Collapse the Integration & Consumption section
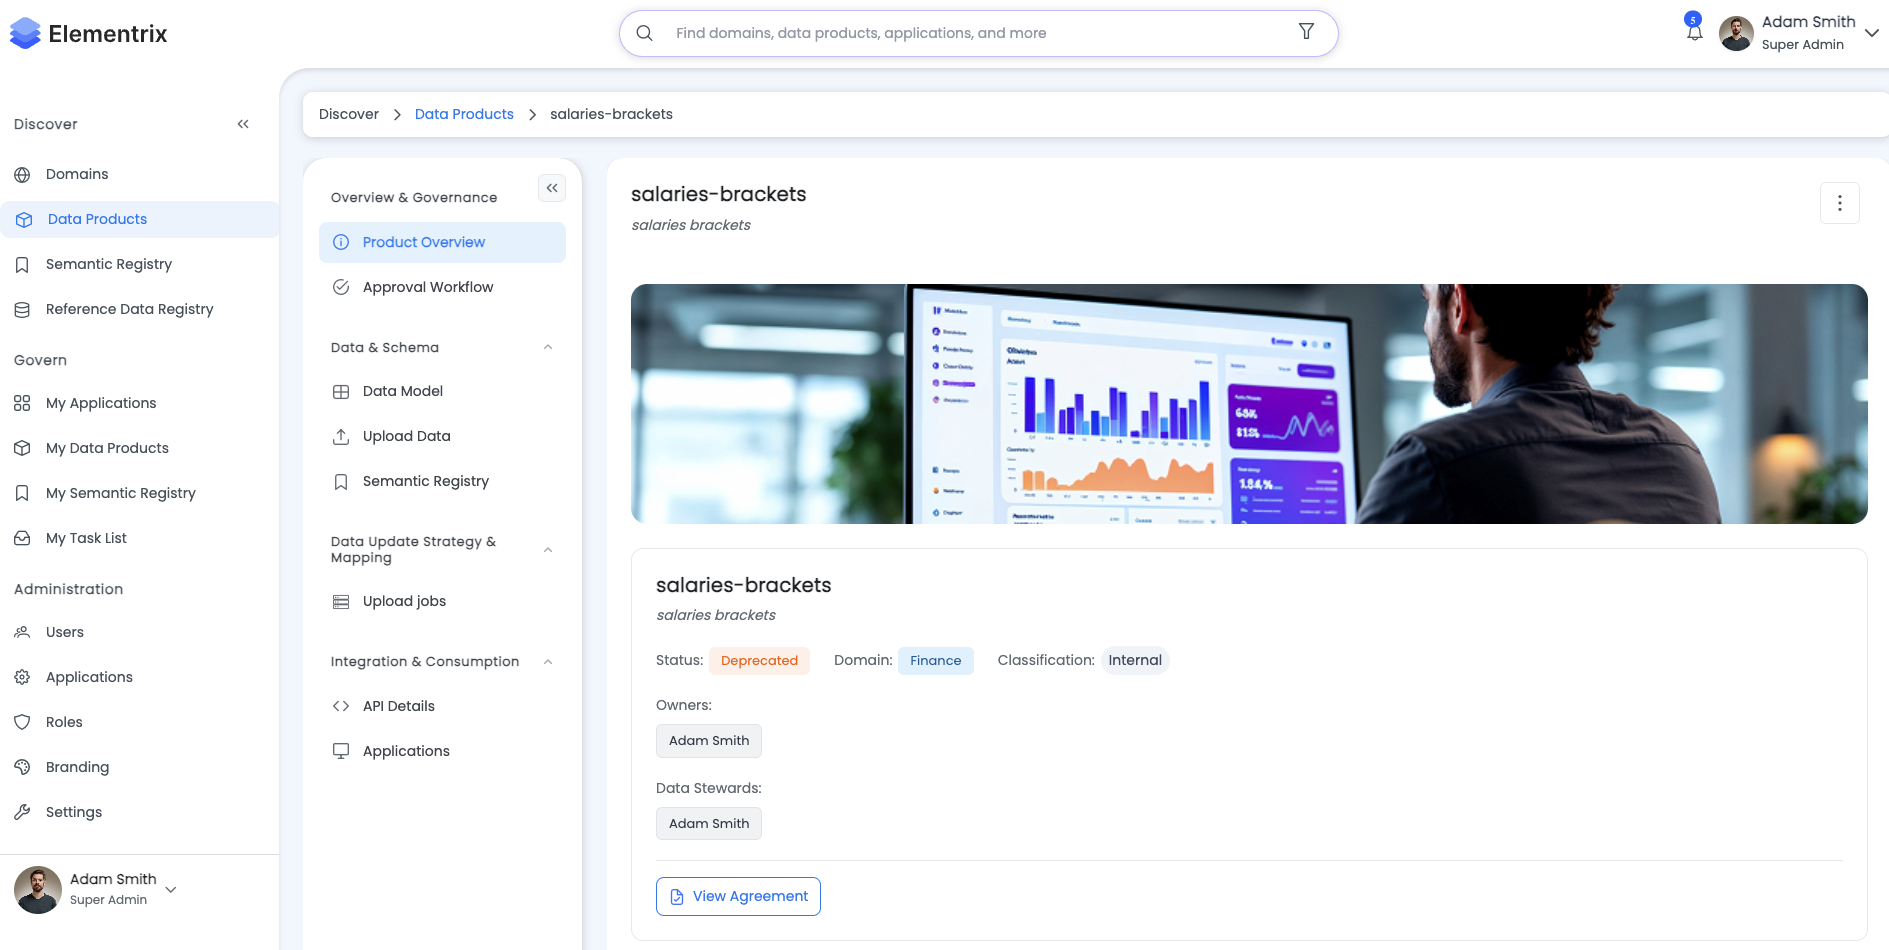 tap(547, 662)
